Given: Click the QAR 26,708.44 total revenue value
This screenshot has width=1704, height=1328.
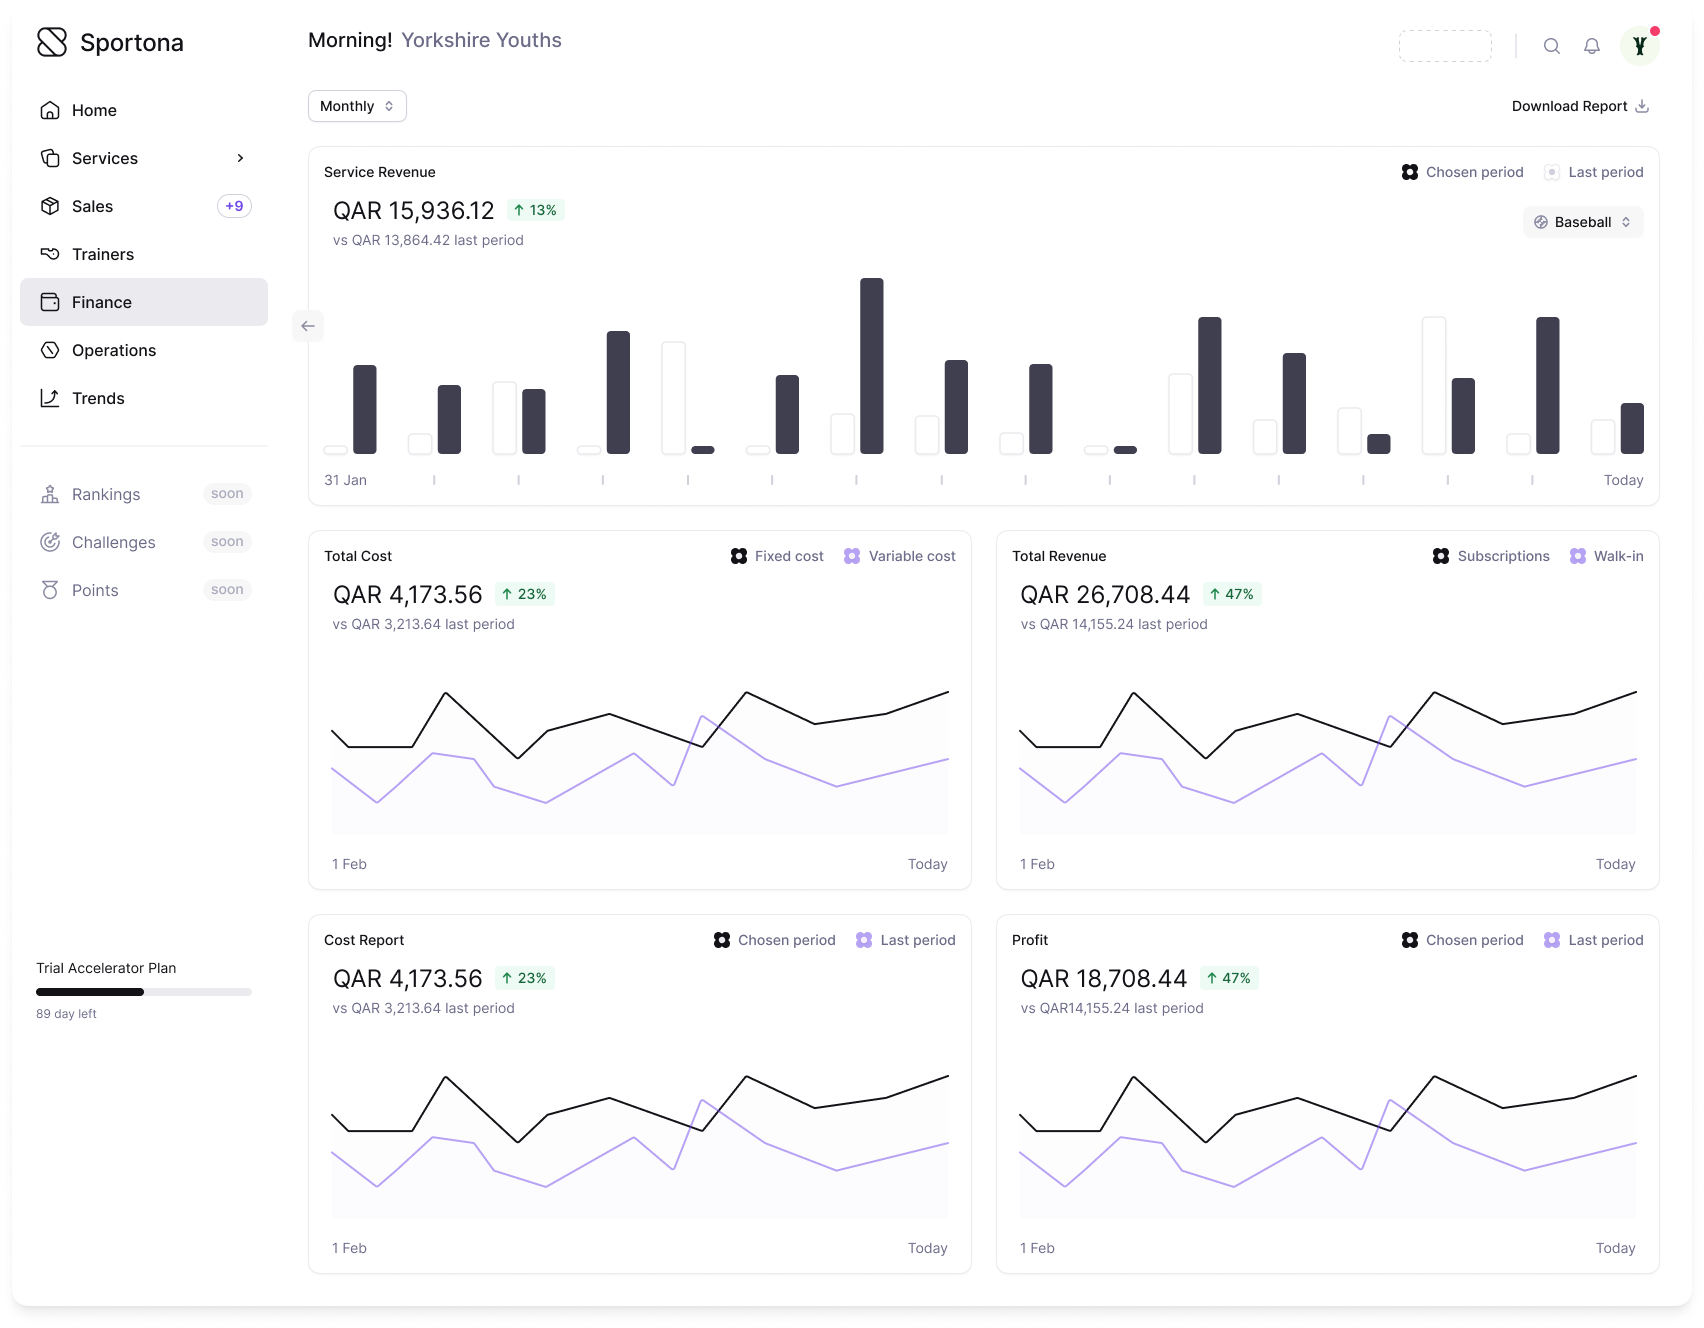Looking at the screenshot, I should pyautogui.click(x=1105, y=594).
